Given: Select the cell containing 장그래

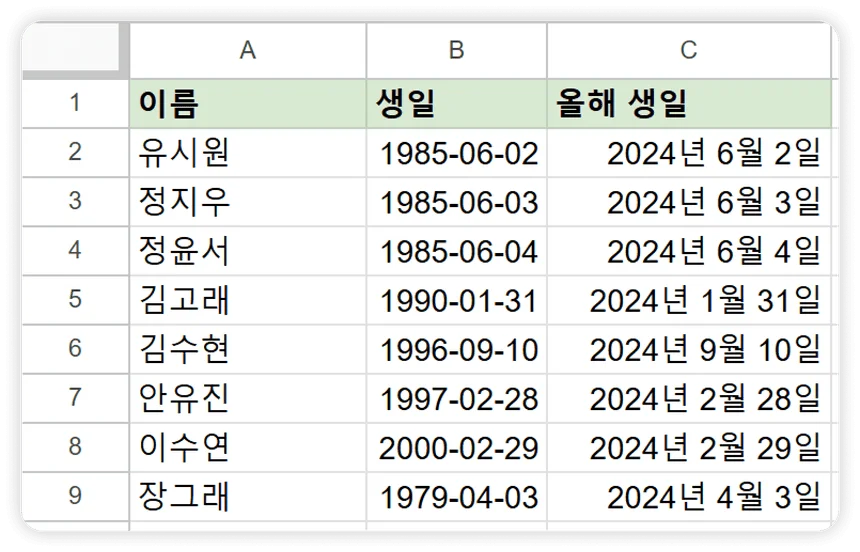Looking at the screenshot, I should 247,495.
